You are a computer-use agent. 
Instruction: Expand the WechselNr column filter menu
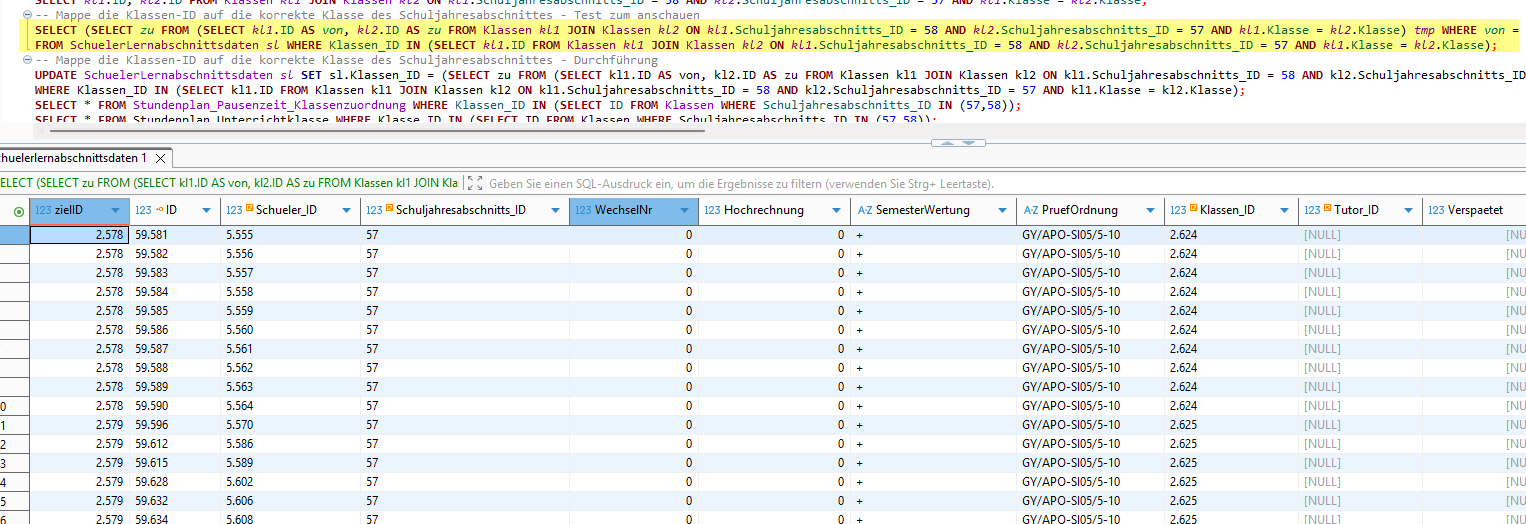(683, 210)
